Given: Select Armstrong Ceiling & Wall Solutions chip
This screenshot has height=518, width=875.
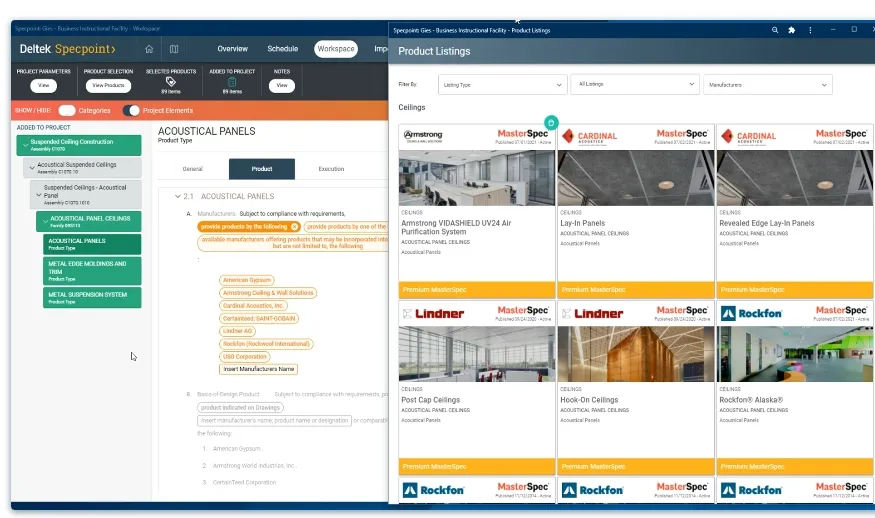Looking at the screenshot, I should point(268,293).
